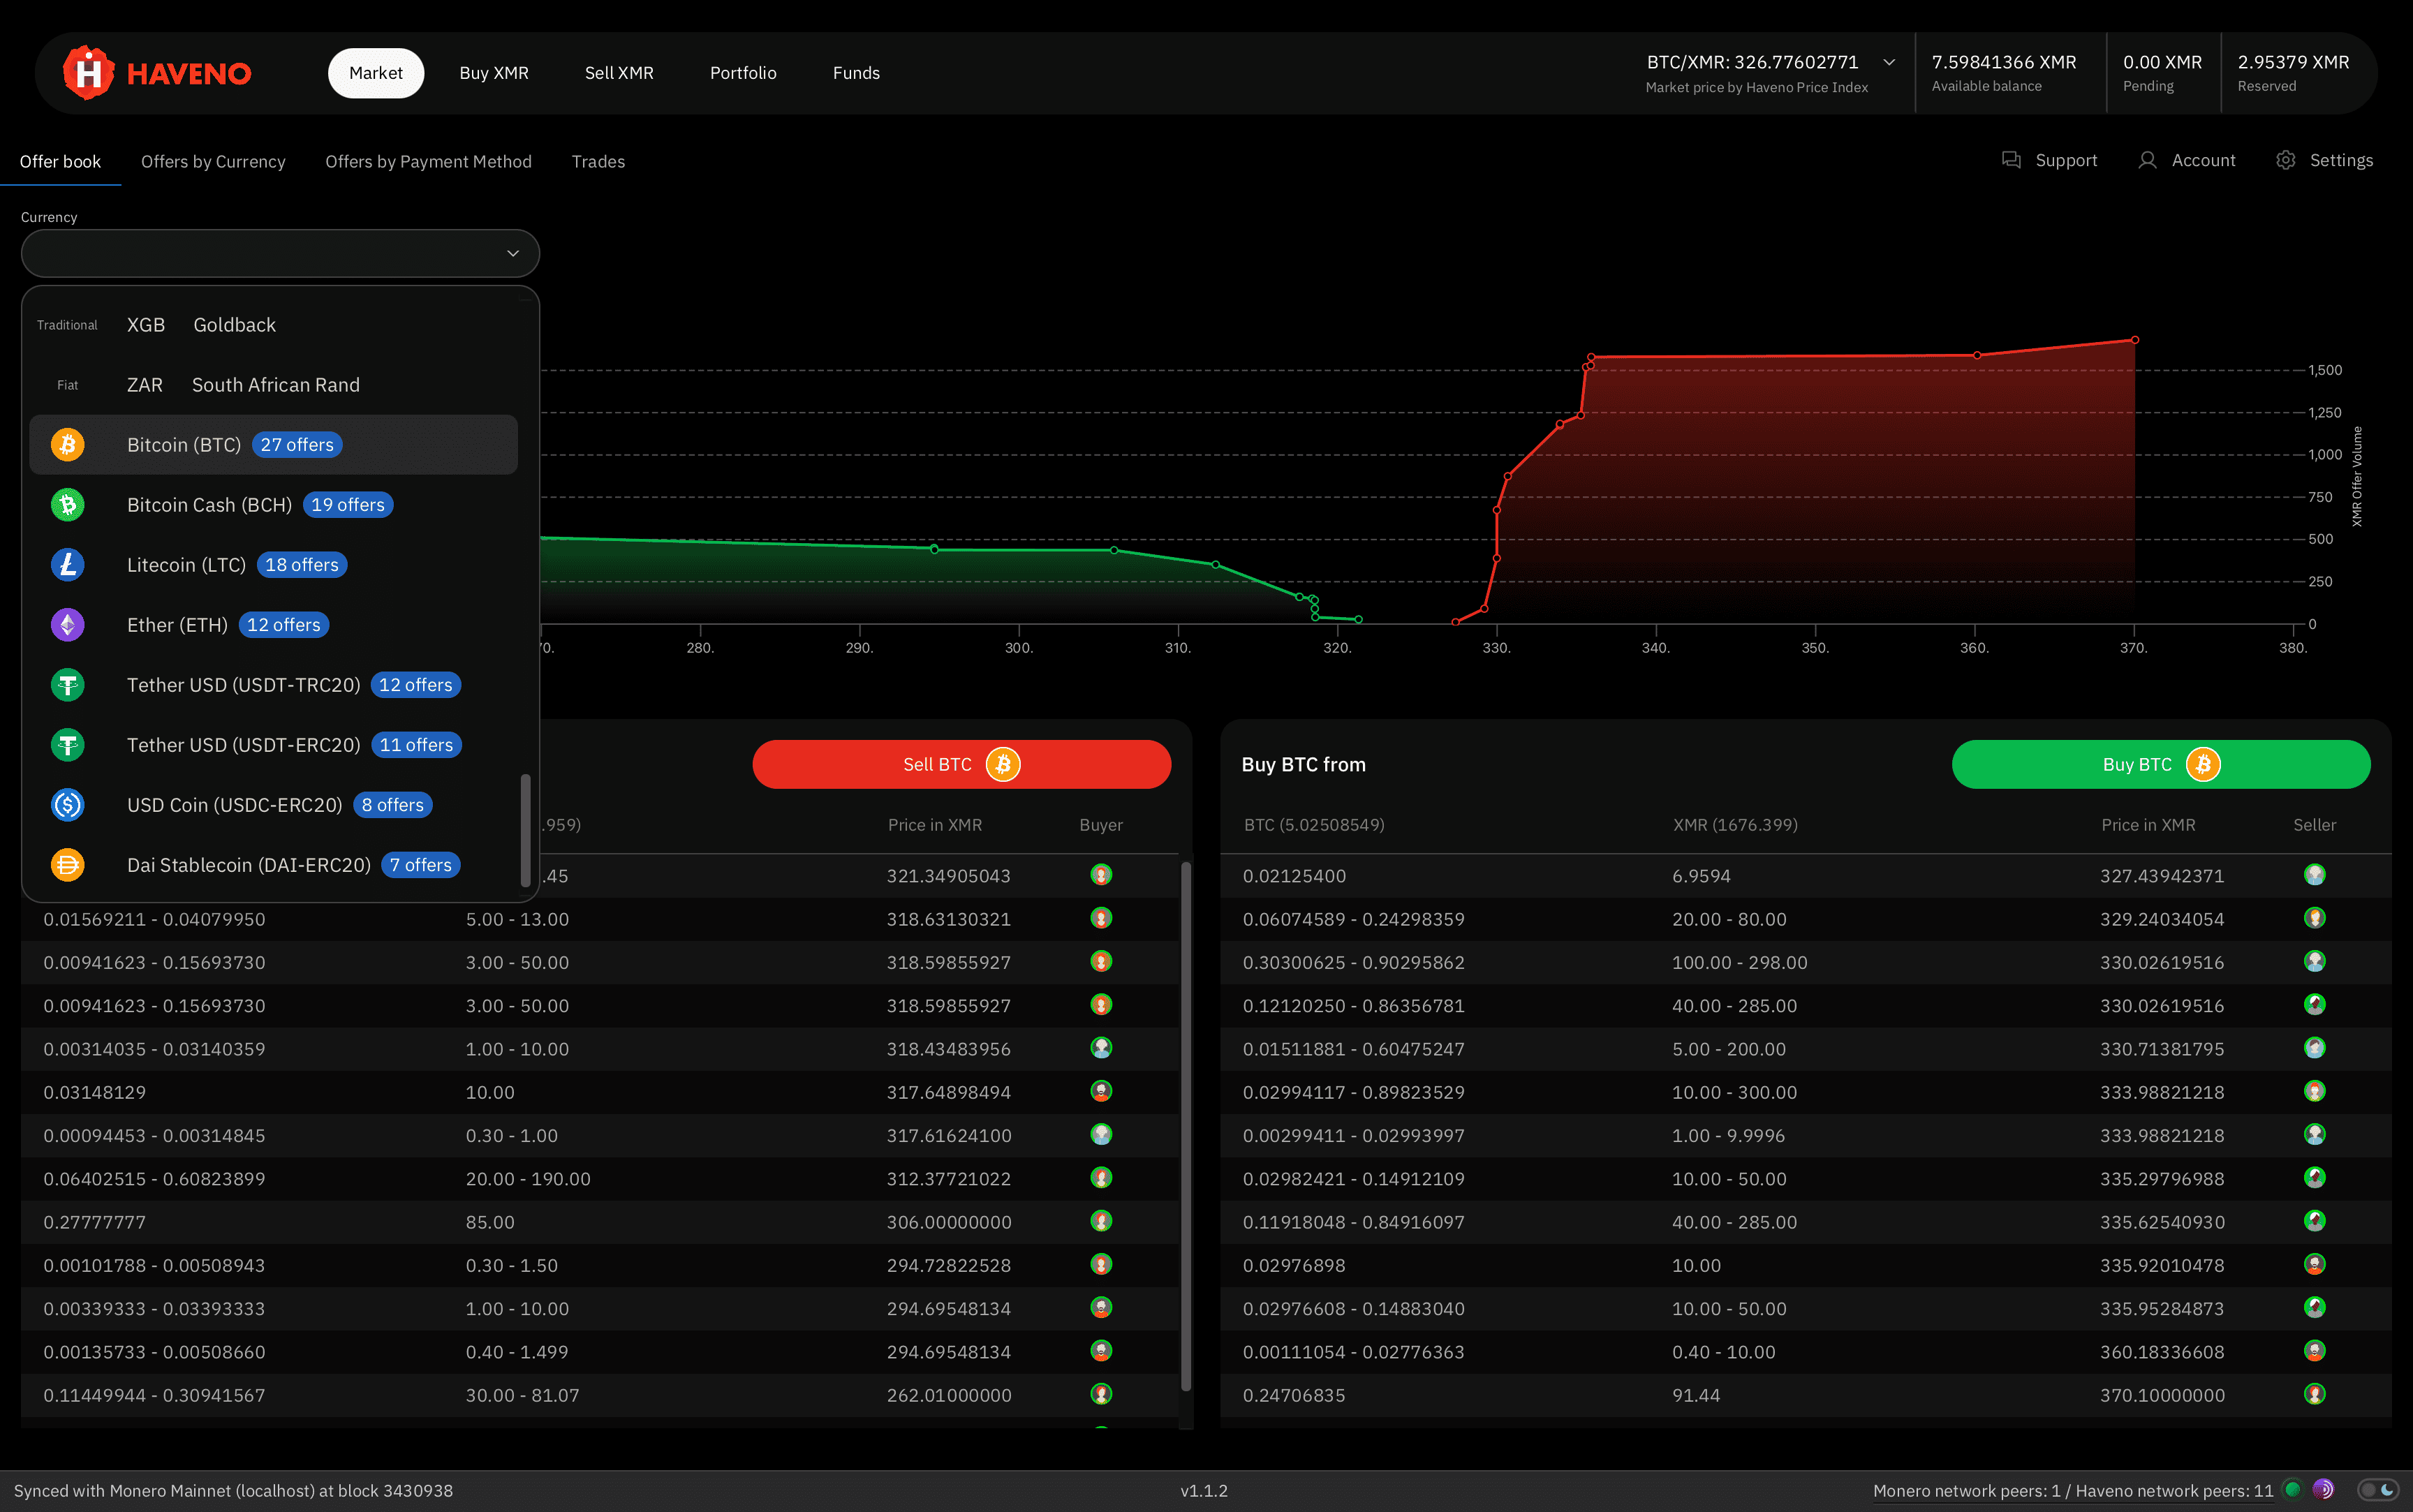This screenshot has width=2413, height=1512.
Task: Select Bitcoin Cash (BCH) currency icon
Action: pyautogui.click(x=68, y=505)
